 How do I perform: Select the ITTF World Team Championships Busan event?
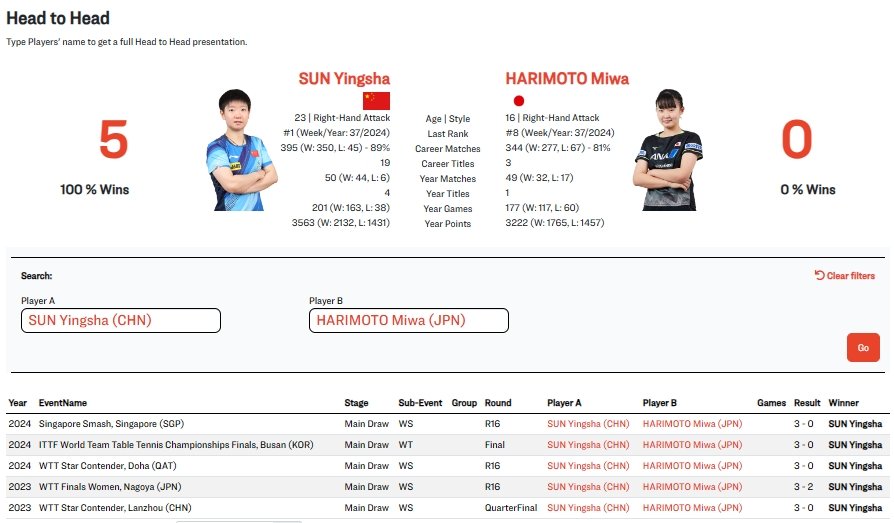176,445
